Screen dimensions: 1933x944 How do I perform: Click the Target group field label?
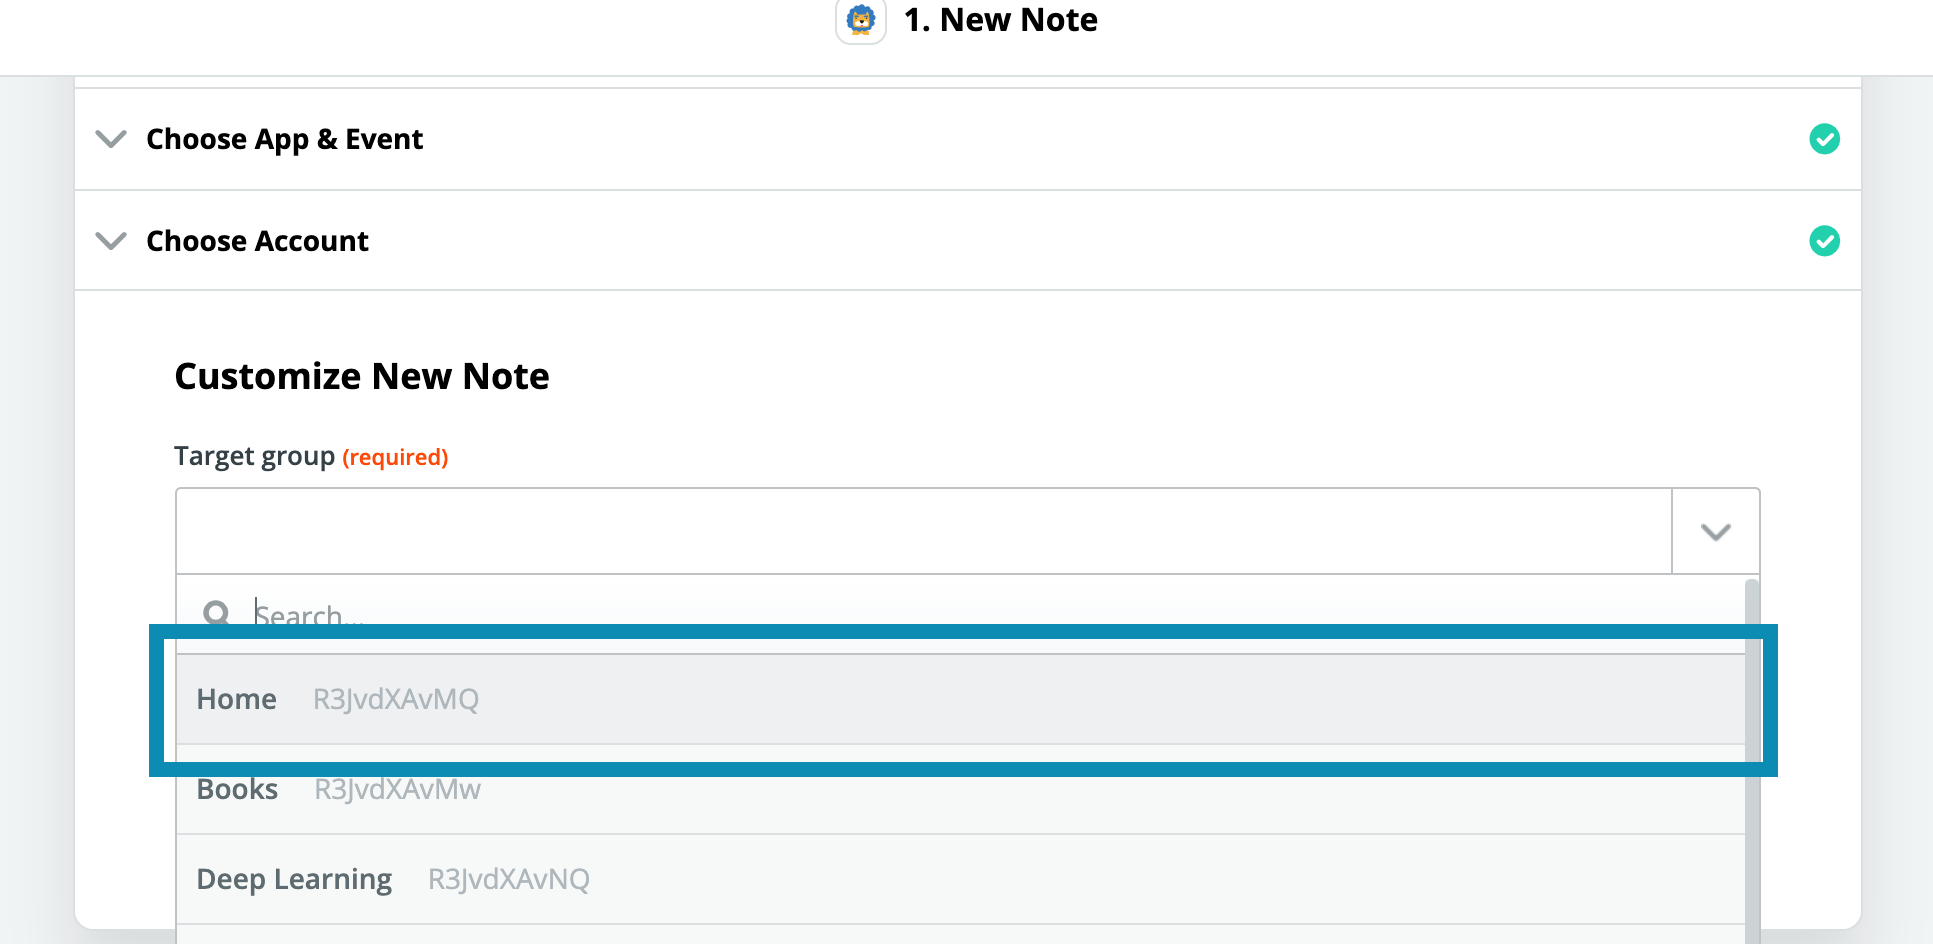pyautogui.click(x=255, y=457)
